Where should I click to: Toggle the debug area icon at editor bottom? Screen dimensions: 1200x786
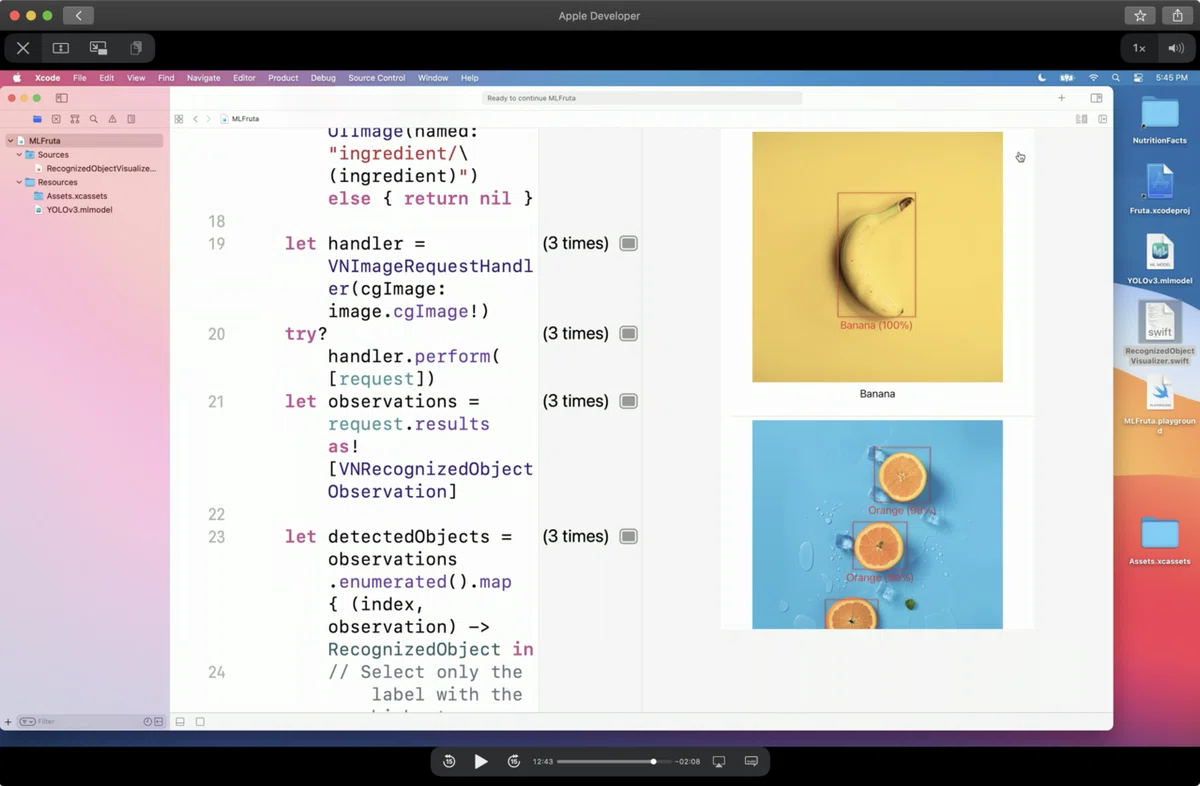(180, 721)
